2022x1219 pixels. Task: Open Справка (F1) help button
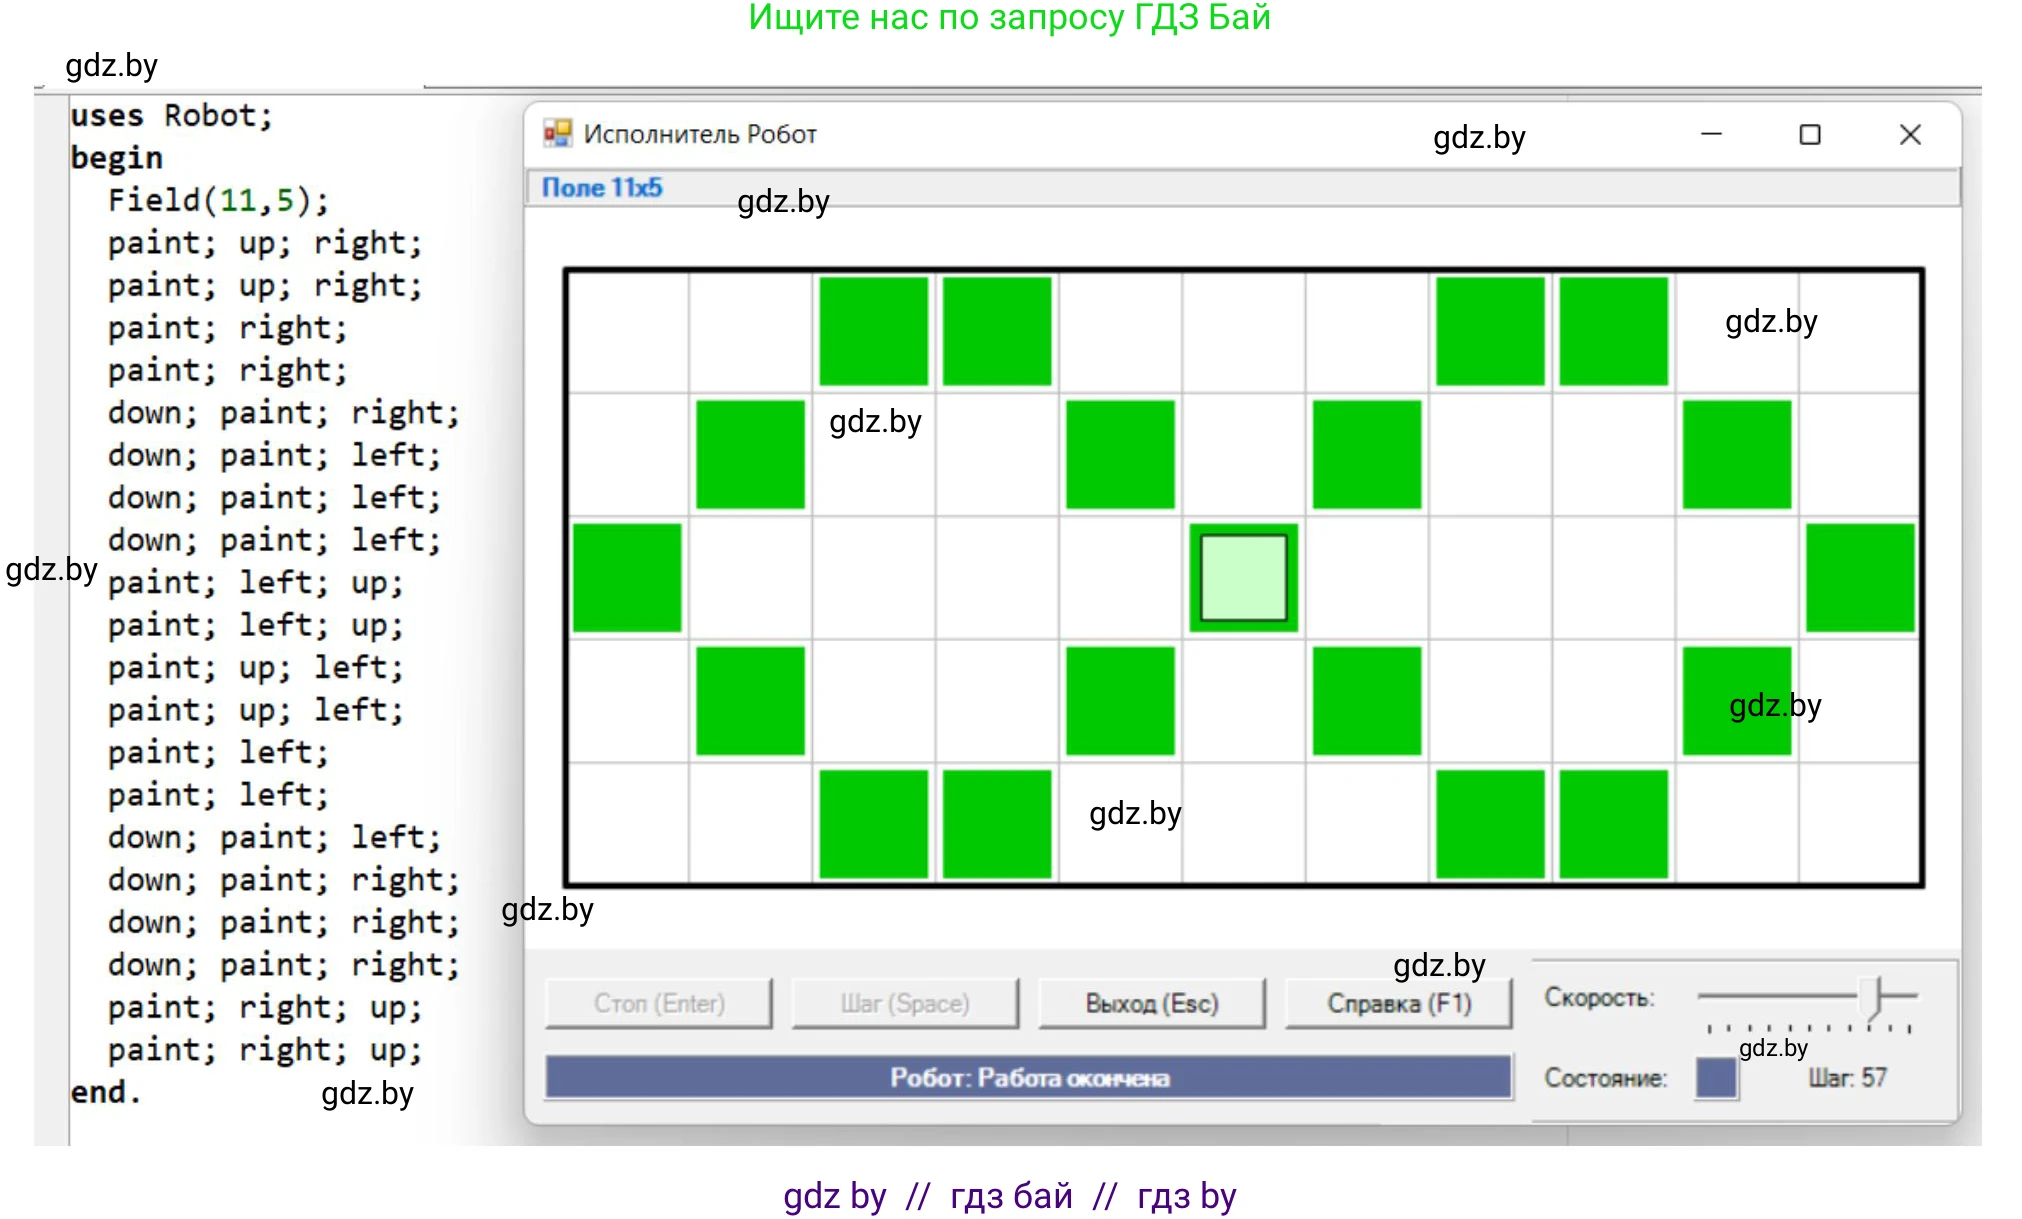coord(1398,1003)
